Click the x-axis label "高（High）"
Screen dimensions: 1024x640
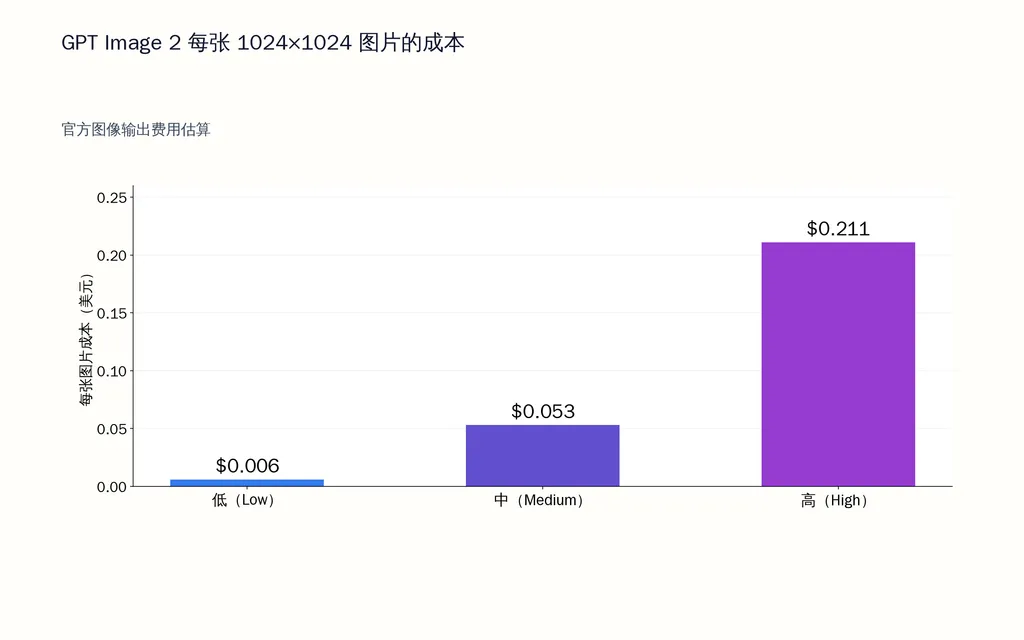pyautogui.click(x=835, y=500)
